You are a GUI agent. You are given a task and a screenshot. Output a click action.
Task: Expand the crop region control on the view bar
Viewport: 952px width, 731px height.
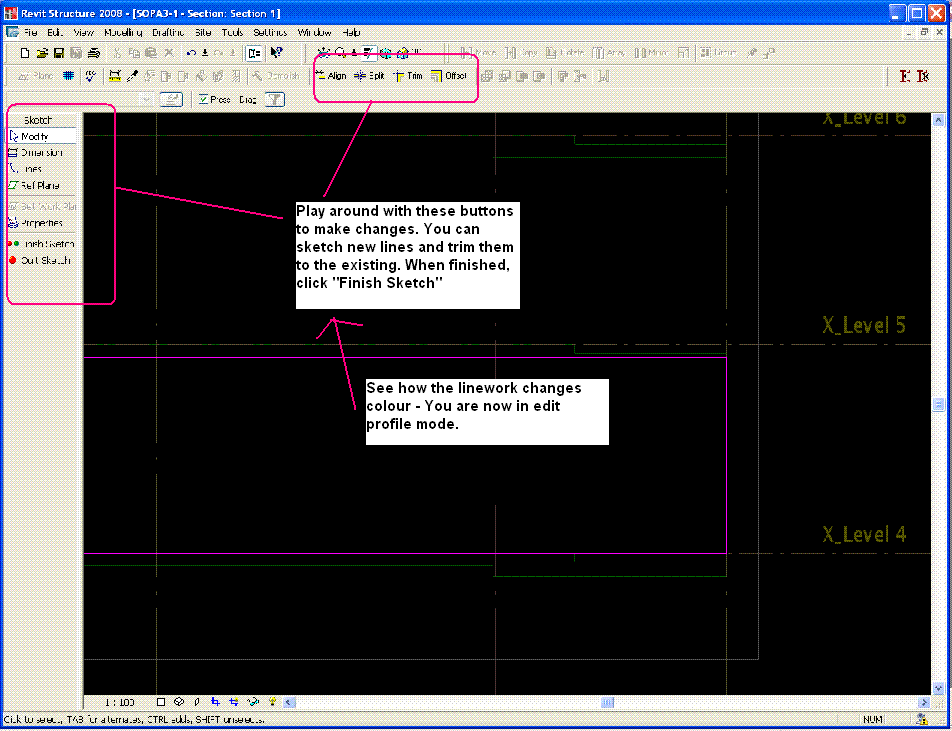pyautogui.click(x=233, y=701)
